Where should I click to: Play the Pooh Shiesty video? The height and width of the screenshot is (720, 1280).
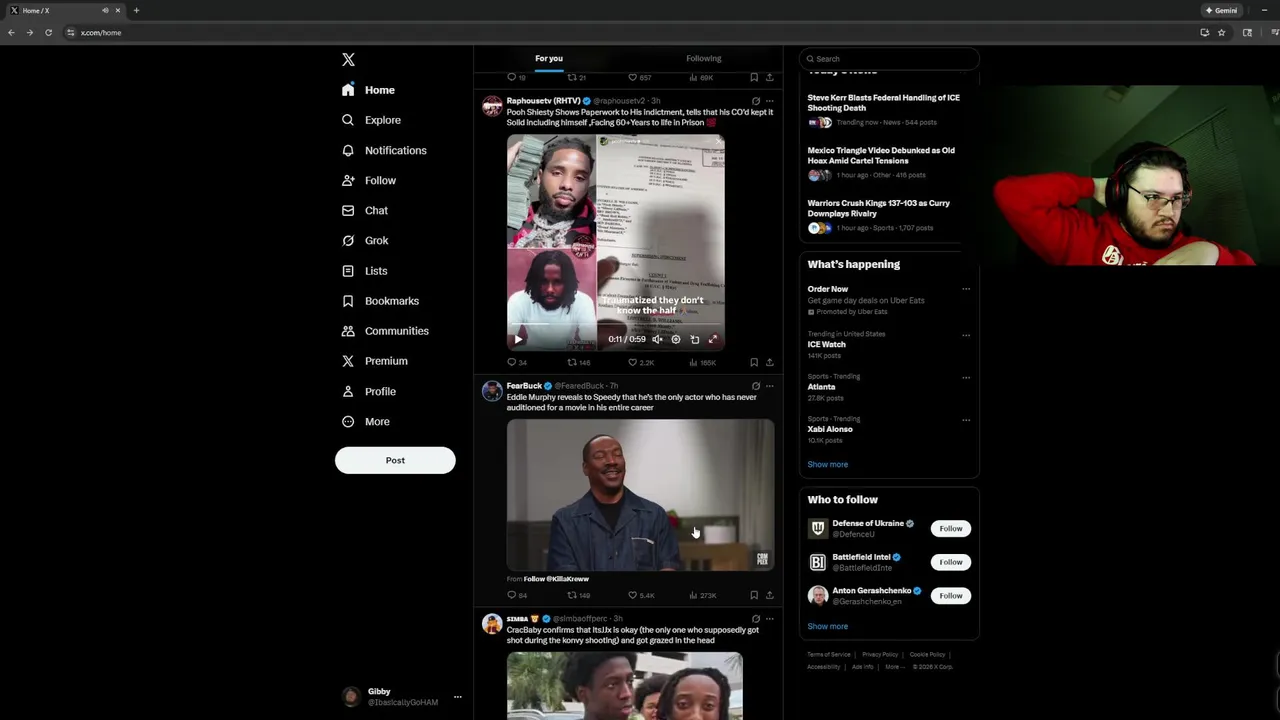click(518, 339)
